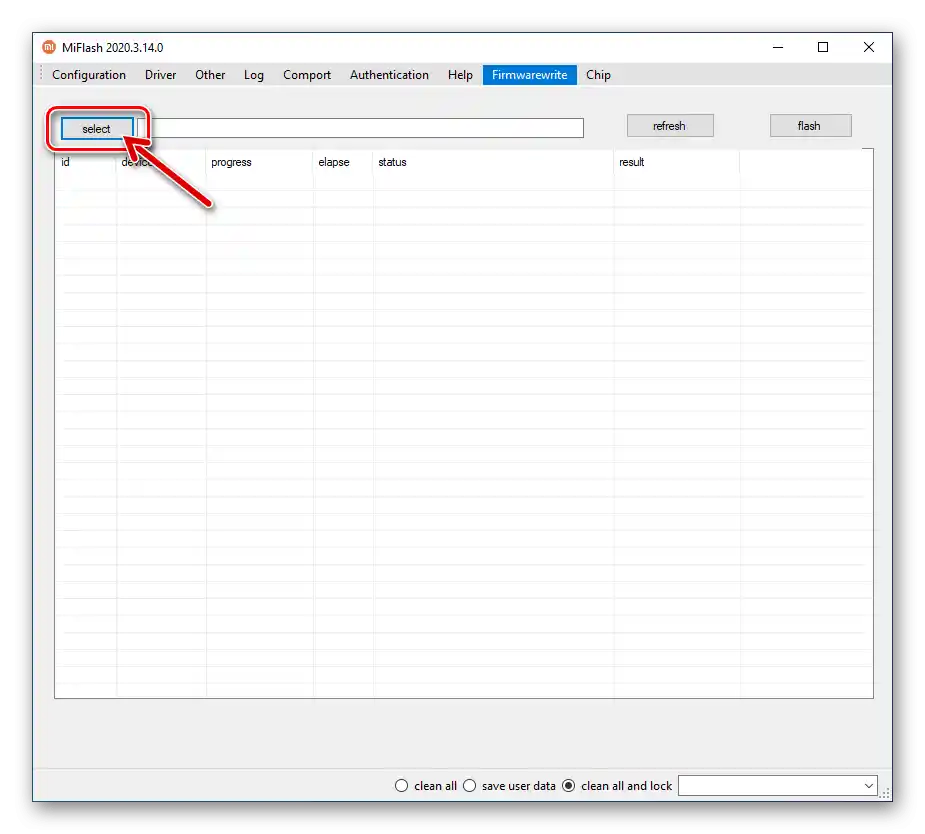Open the Firmwarewrite menu
925x834 pixels.
coord(530,75)
